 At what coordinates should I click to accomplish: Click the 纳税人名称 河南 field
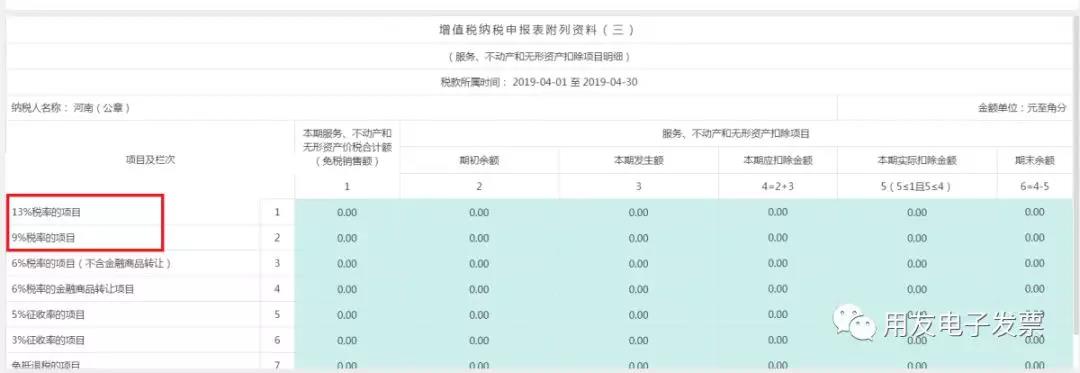coord(70,108)
